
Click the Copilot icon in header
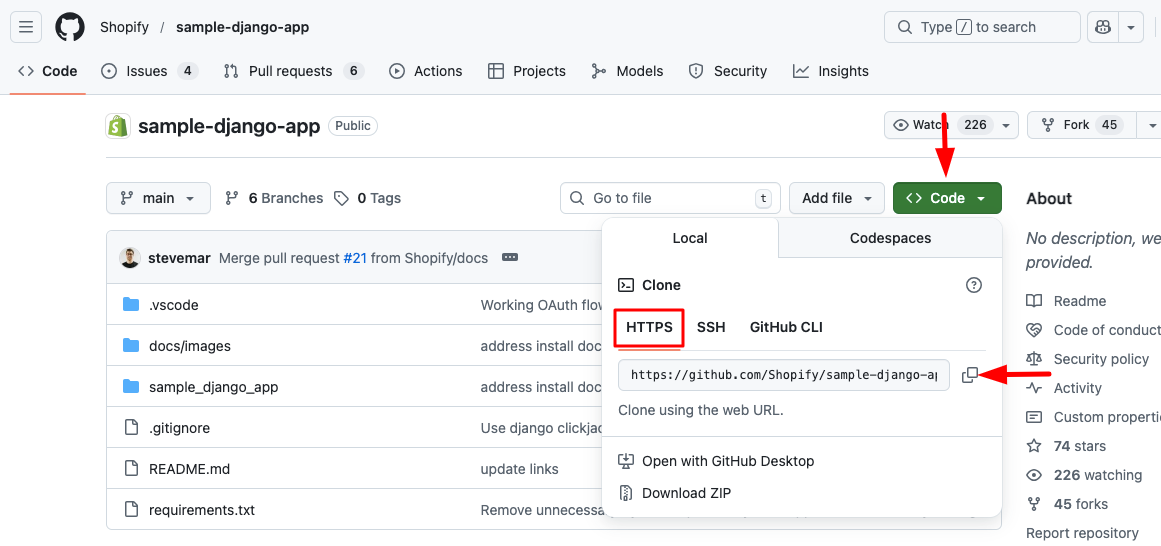pos(1103,27)
